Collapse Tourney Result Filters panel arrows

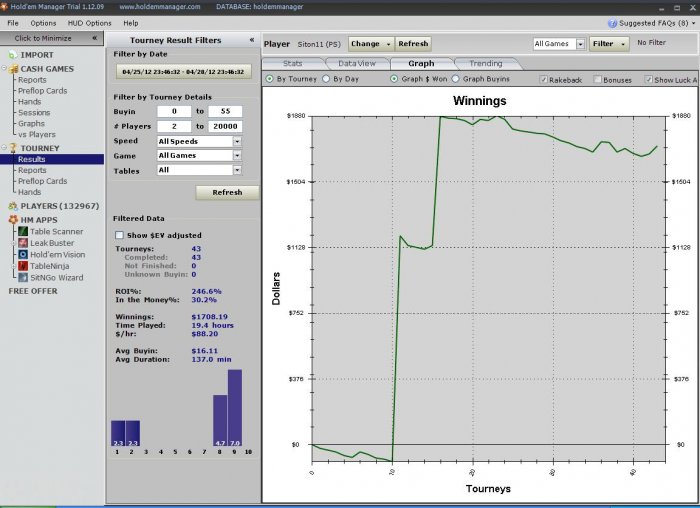tap(252, 40)
